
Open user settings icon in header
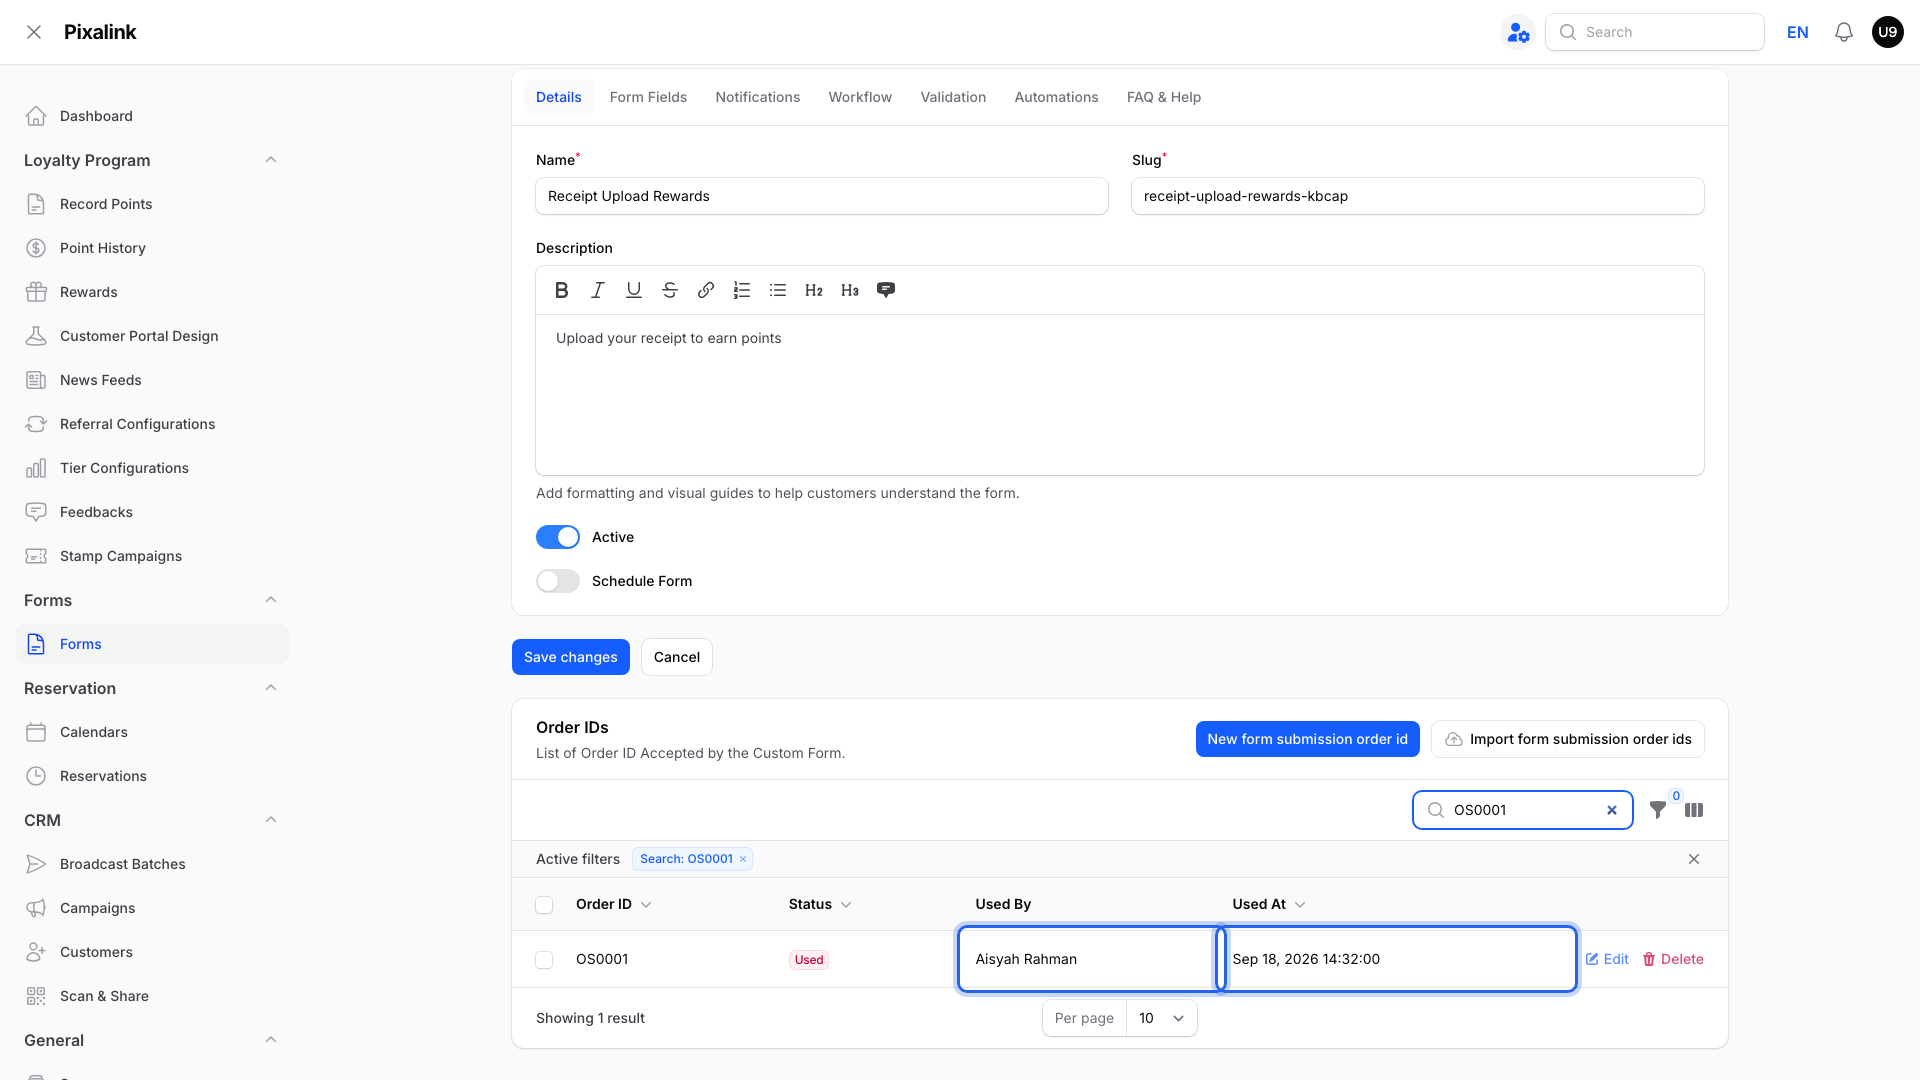point(1518,32)
